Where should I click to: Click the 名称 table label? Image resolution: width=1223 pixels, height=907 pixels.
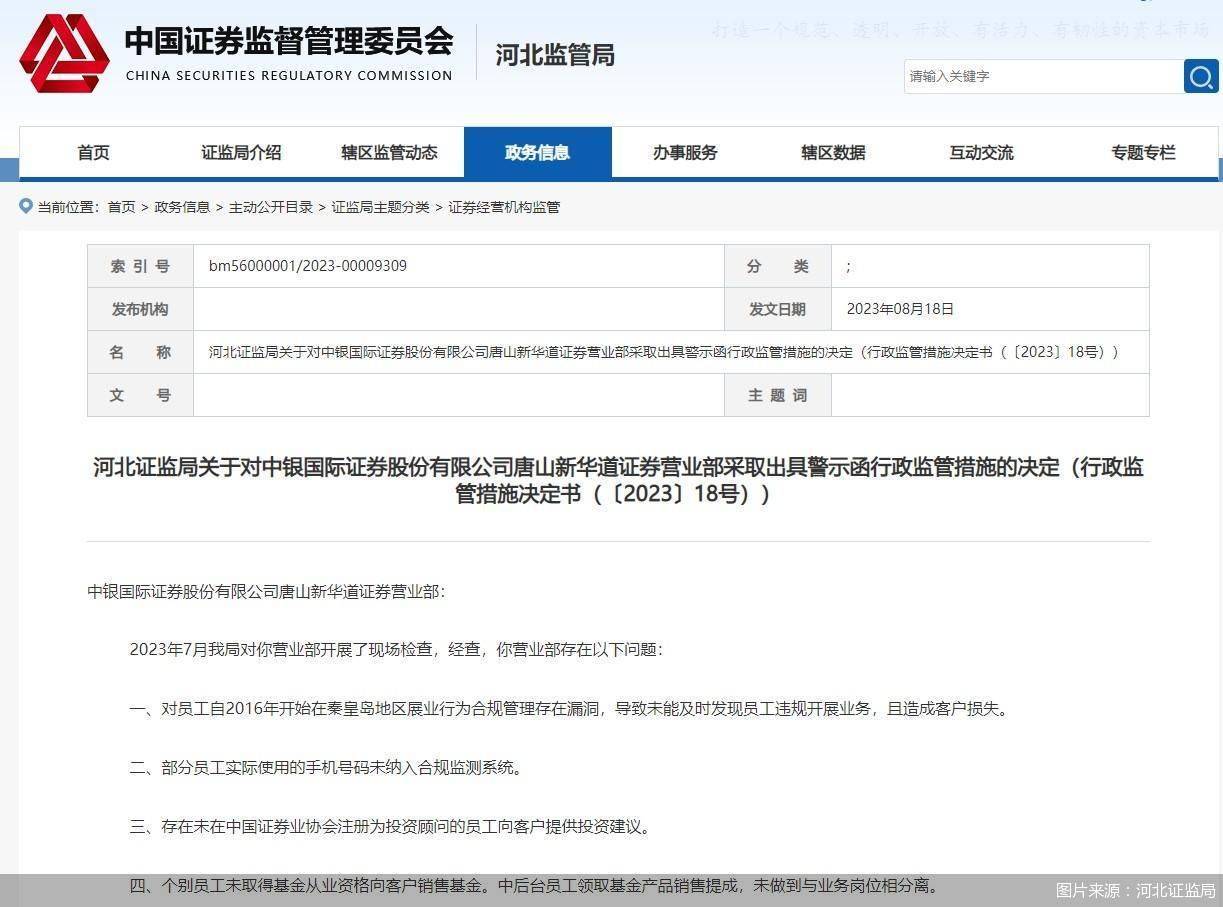(x=140, y=352)
